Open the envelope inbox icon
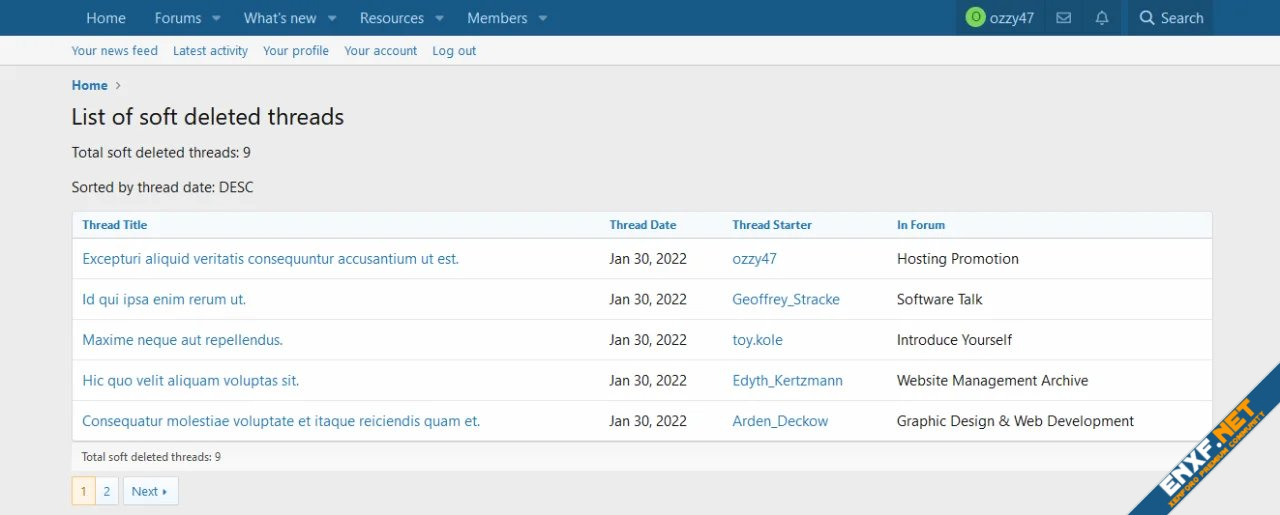Image resolution: width=1280 pixels, height=515 pixels. point(1064,18)
